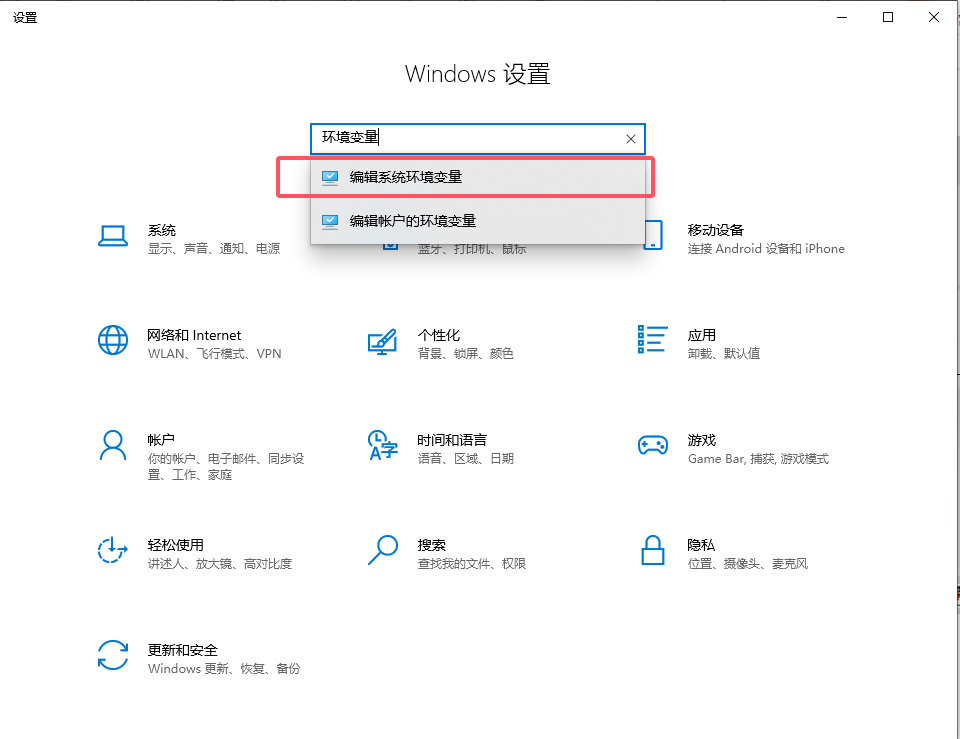Viewport: 960px width, 739px height.
Task: Click the 应用 list icon
Action: pos(653,339)
